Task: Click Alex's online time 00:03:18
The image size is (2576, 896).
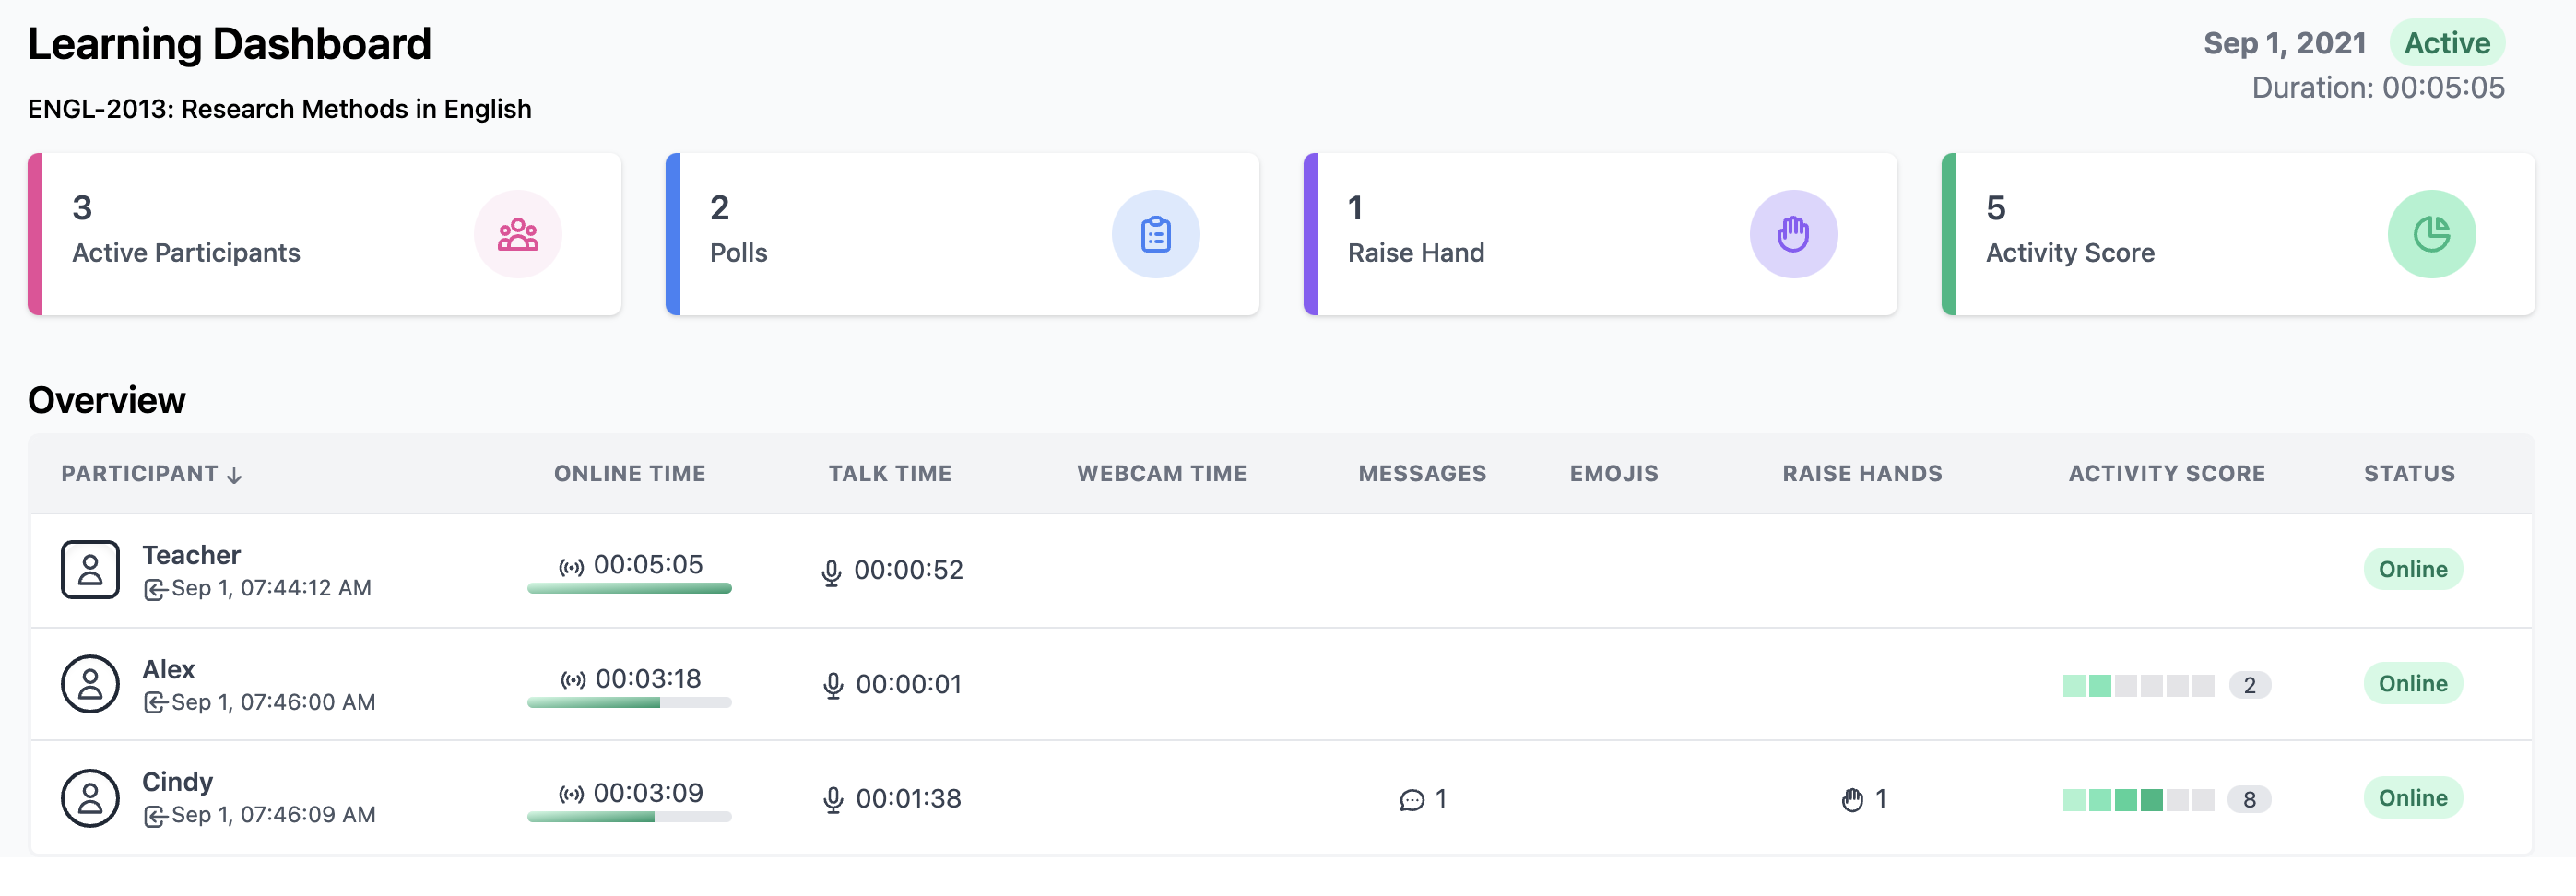Action: tap(648, 679)
